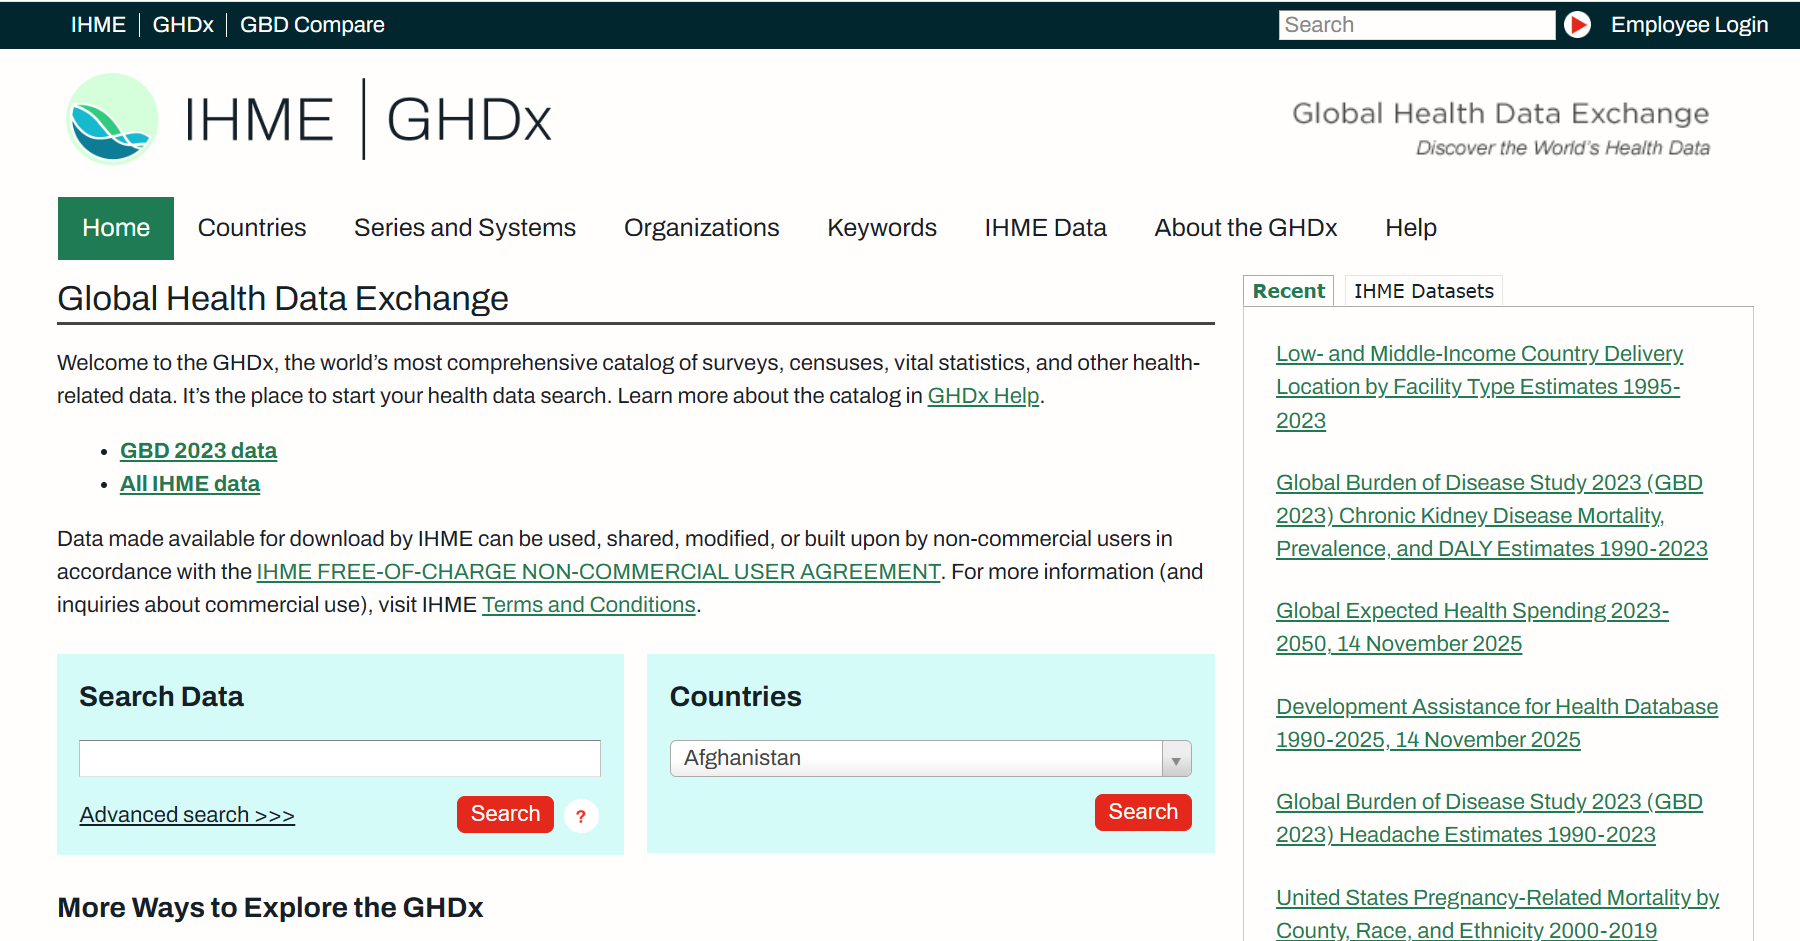Open GBD Compare in top bar
This screenshot has width=1800, height=941.
[312, 25]
